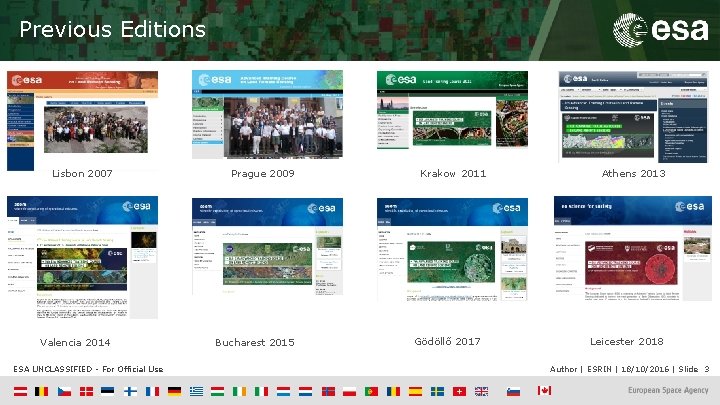Click the "Previous Editions" slide title
Viewport: 720px width, 405px height.
[112, 30]
